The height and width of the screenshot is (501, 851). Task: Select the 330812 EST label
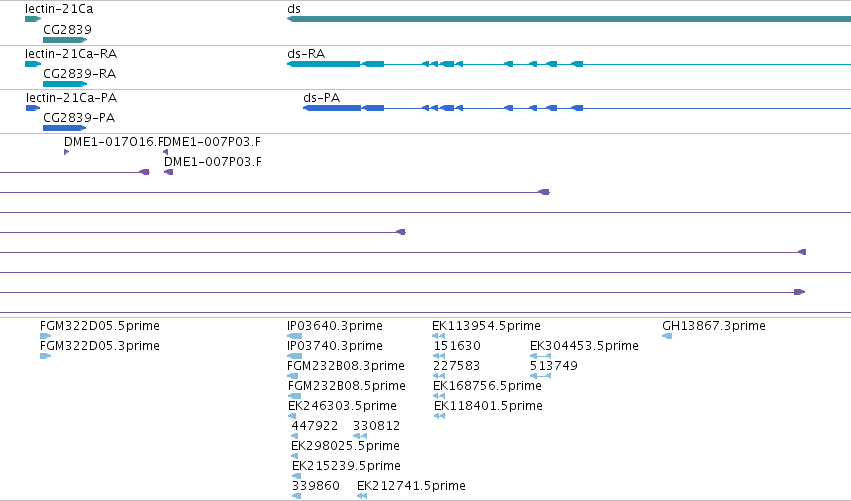click(x=377, y=426)
